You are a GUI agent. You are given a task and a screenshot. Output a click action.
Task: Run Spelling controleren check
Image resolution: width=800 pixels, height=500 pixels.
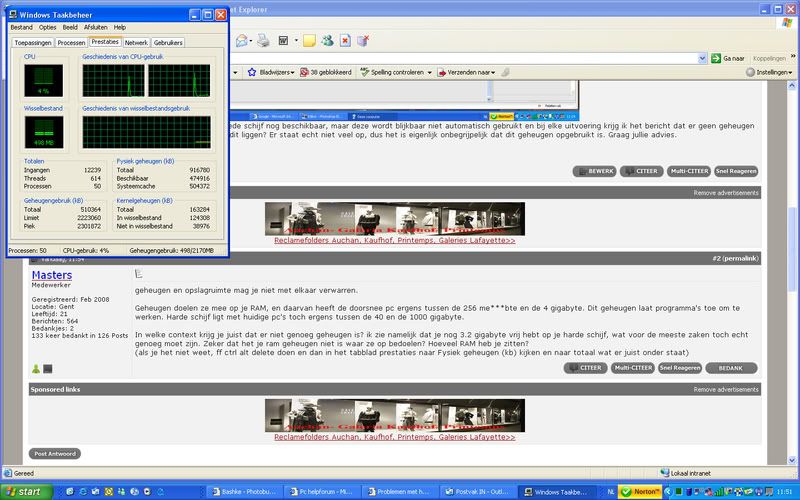pos(391,72)
